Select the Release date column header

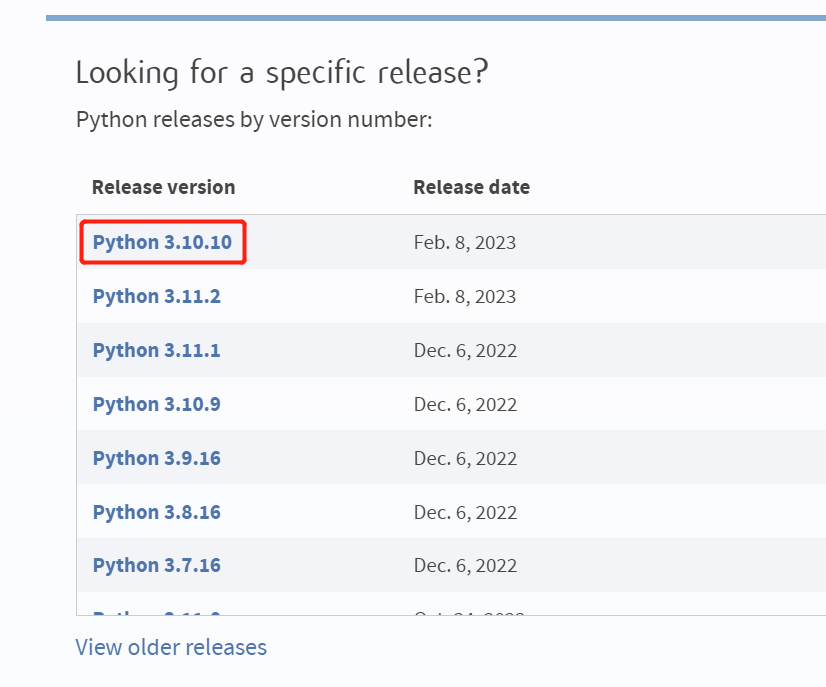click(x=471, y=187)
